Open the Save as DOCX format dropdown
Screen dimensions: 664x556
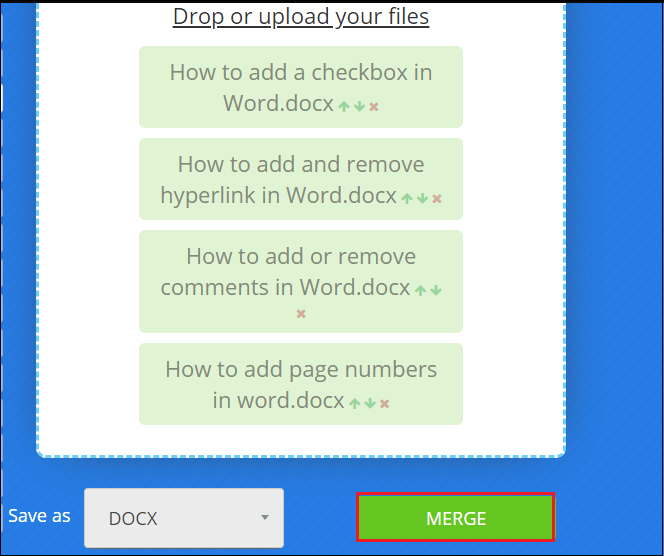coord(184,518)
